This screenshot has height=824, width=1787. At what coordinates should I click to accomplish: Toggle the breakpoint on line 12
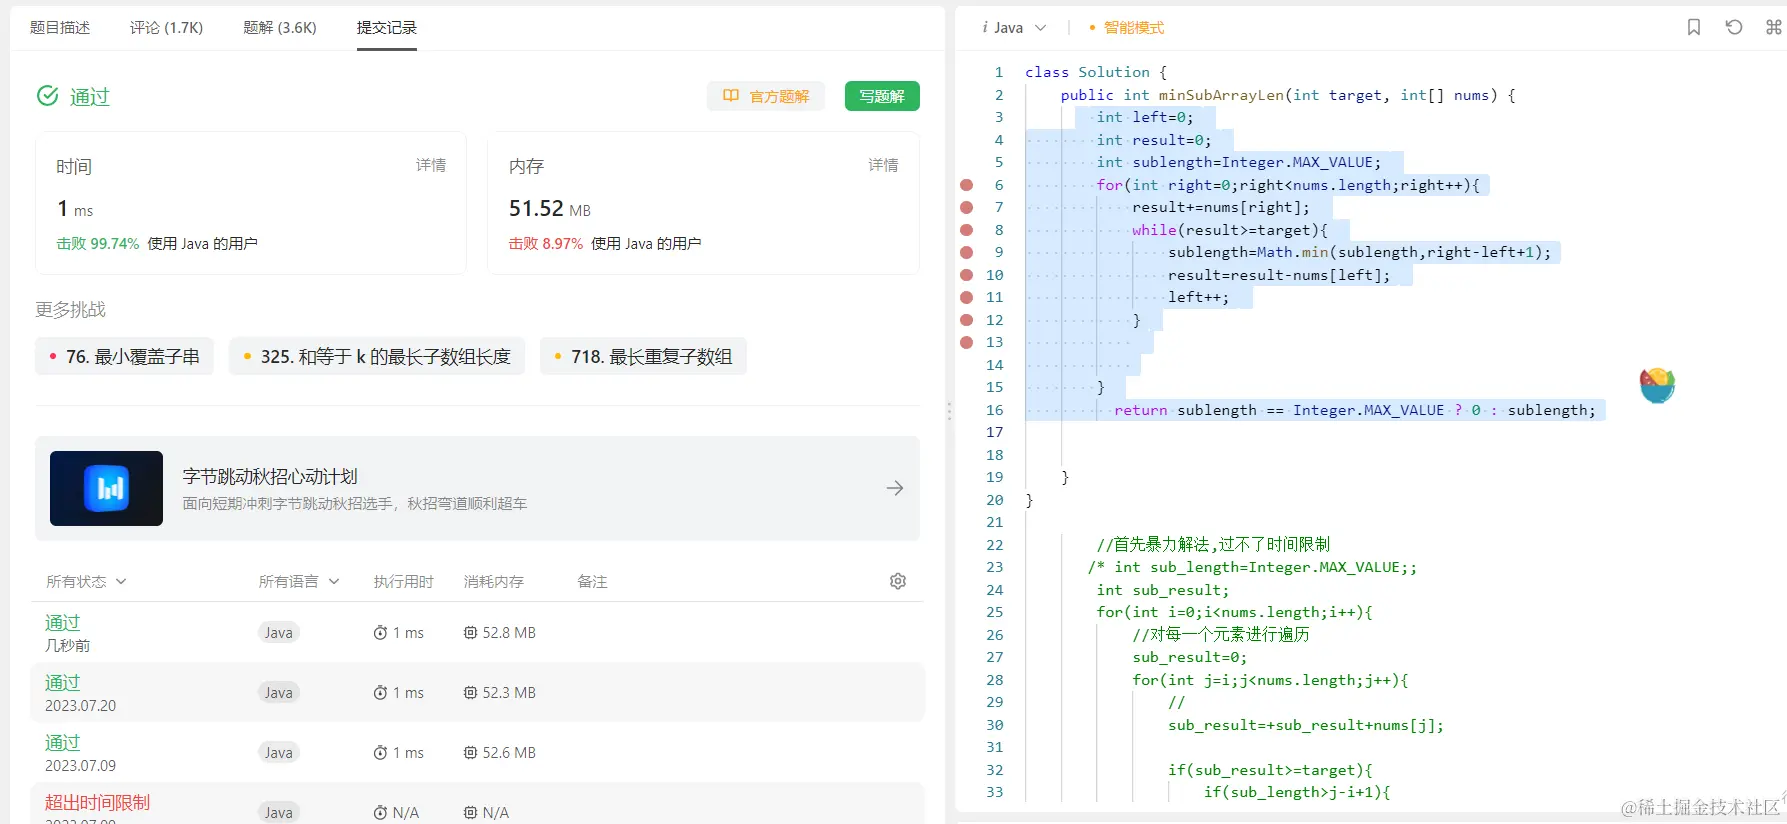tap(966, 320)
